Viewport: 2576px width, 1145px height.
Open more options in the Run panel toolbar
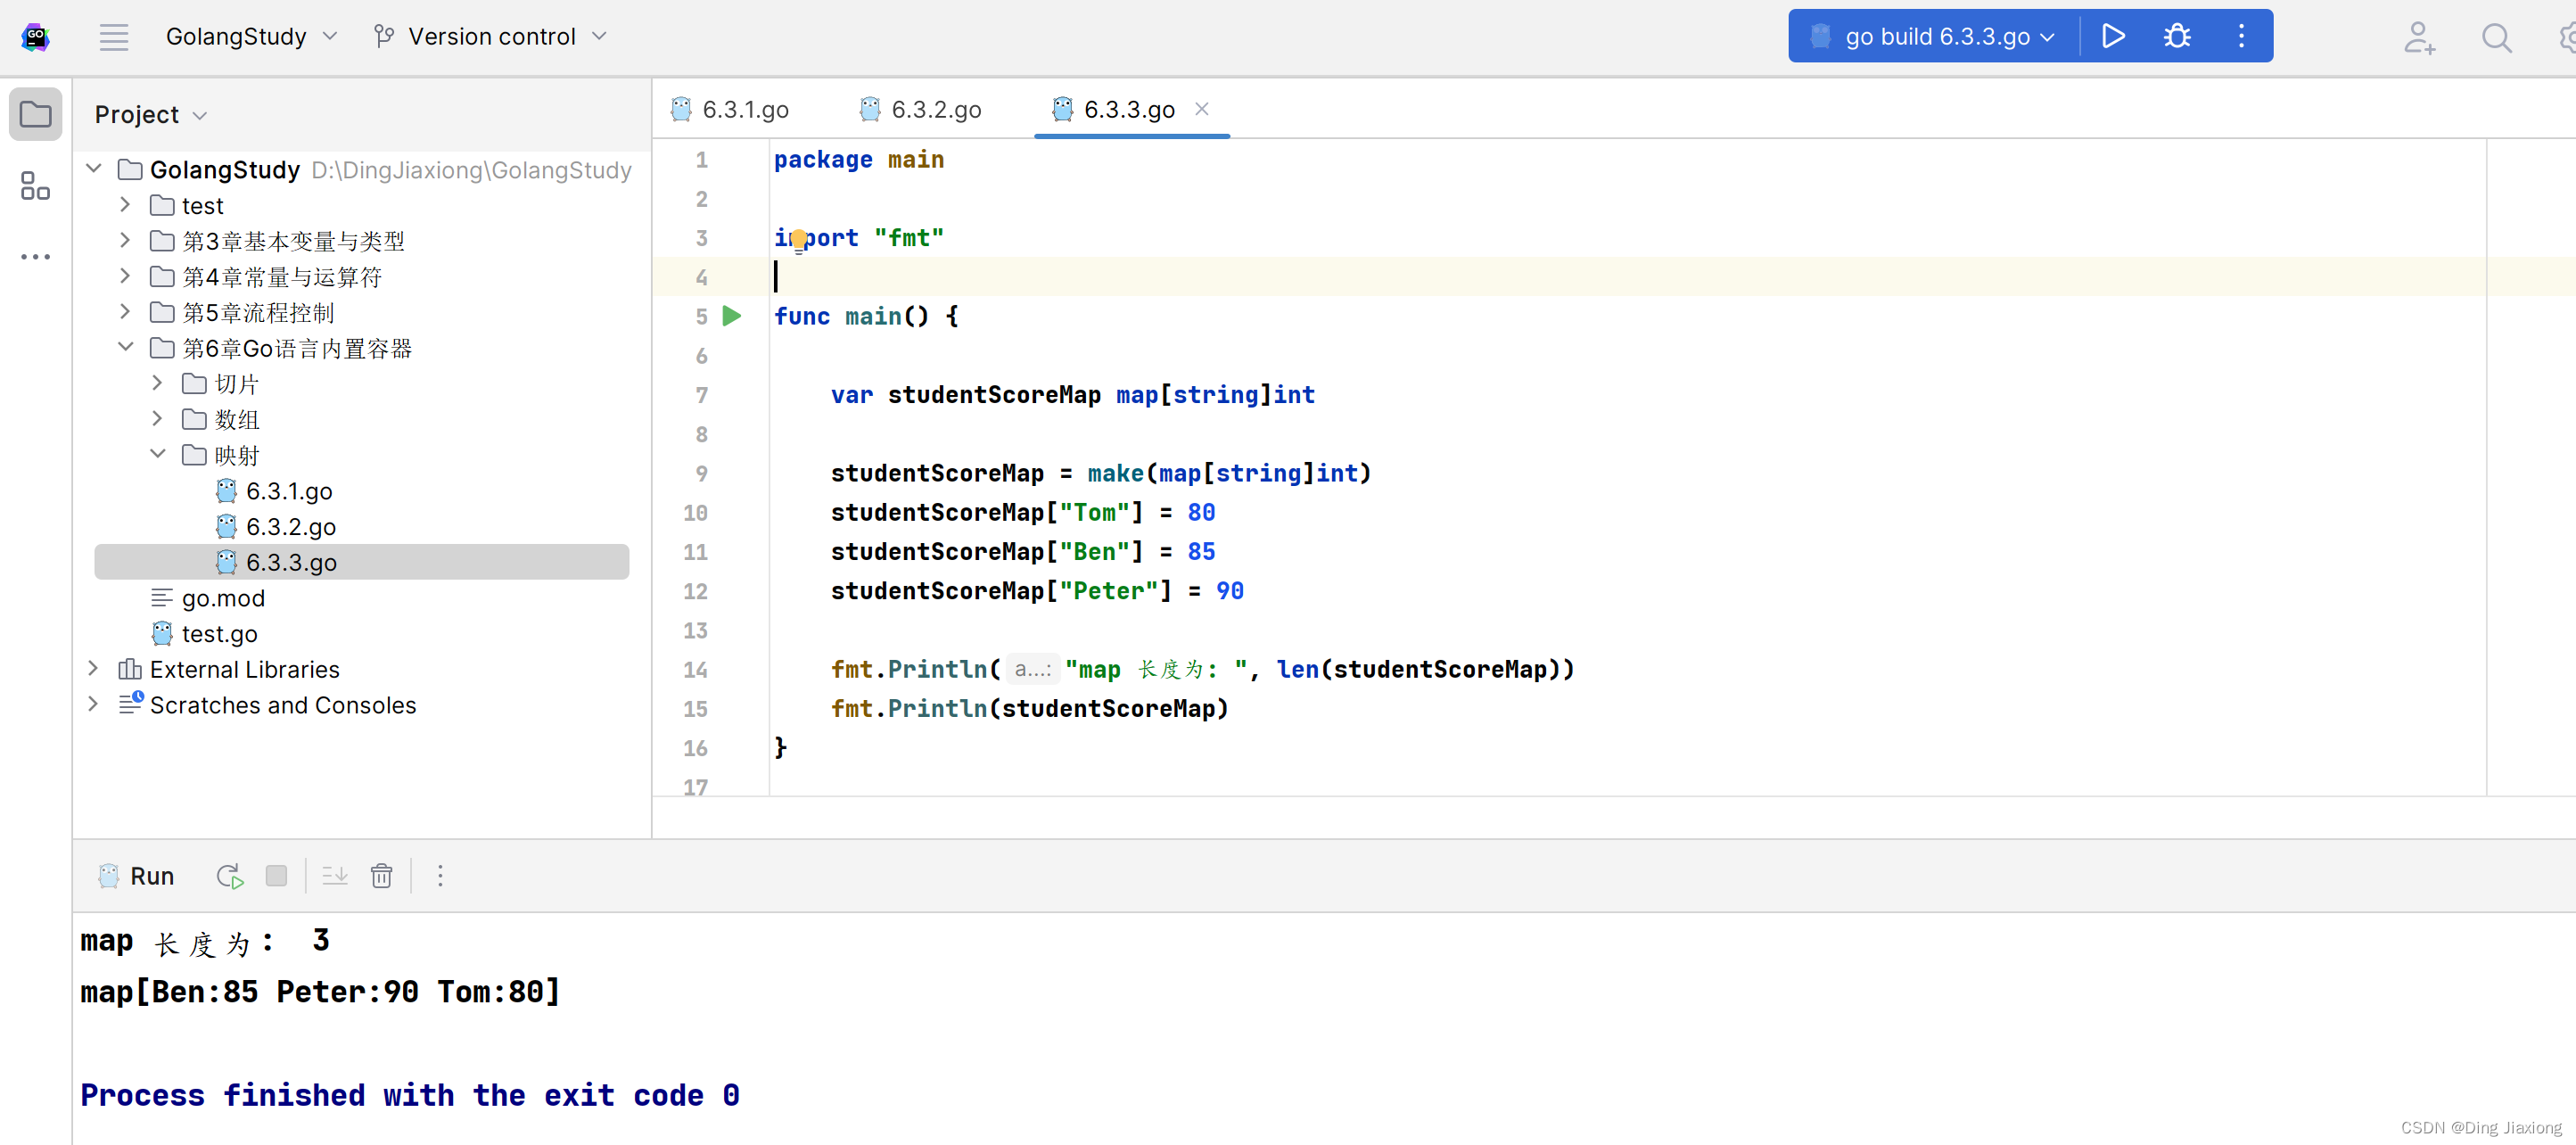(x=440, y=876)
